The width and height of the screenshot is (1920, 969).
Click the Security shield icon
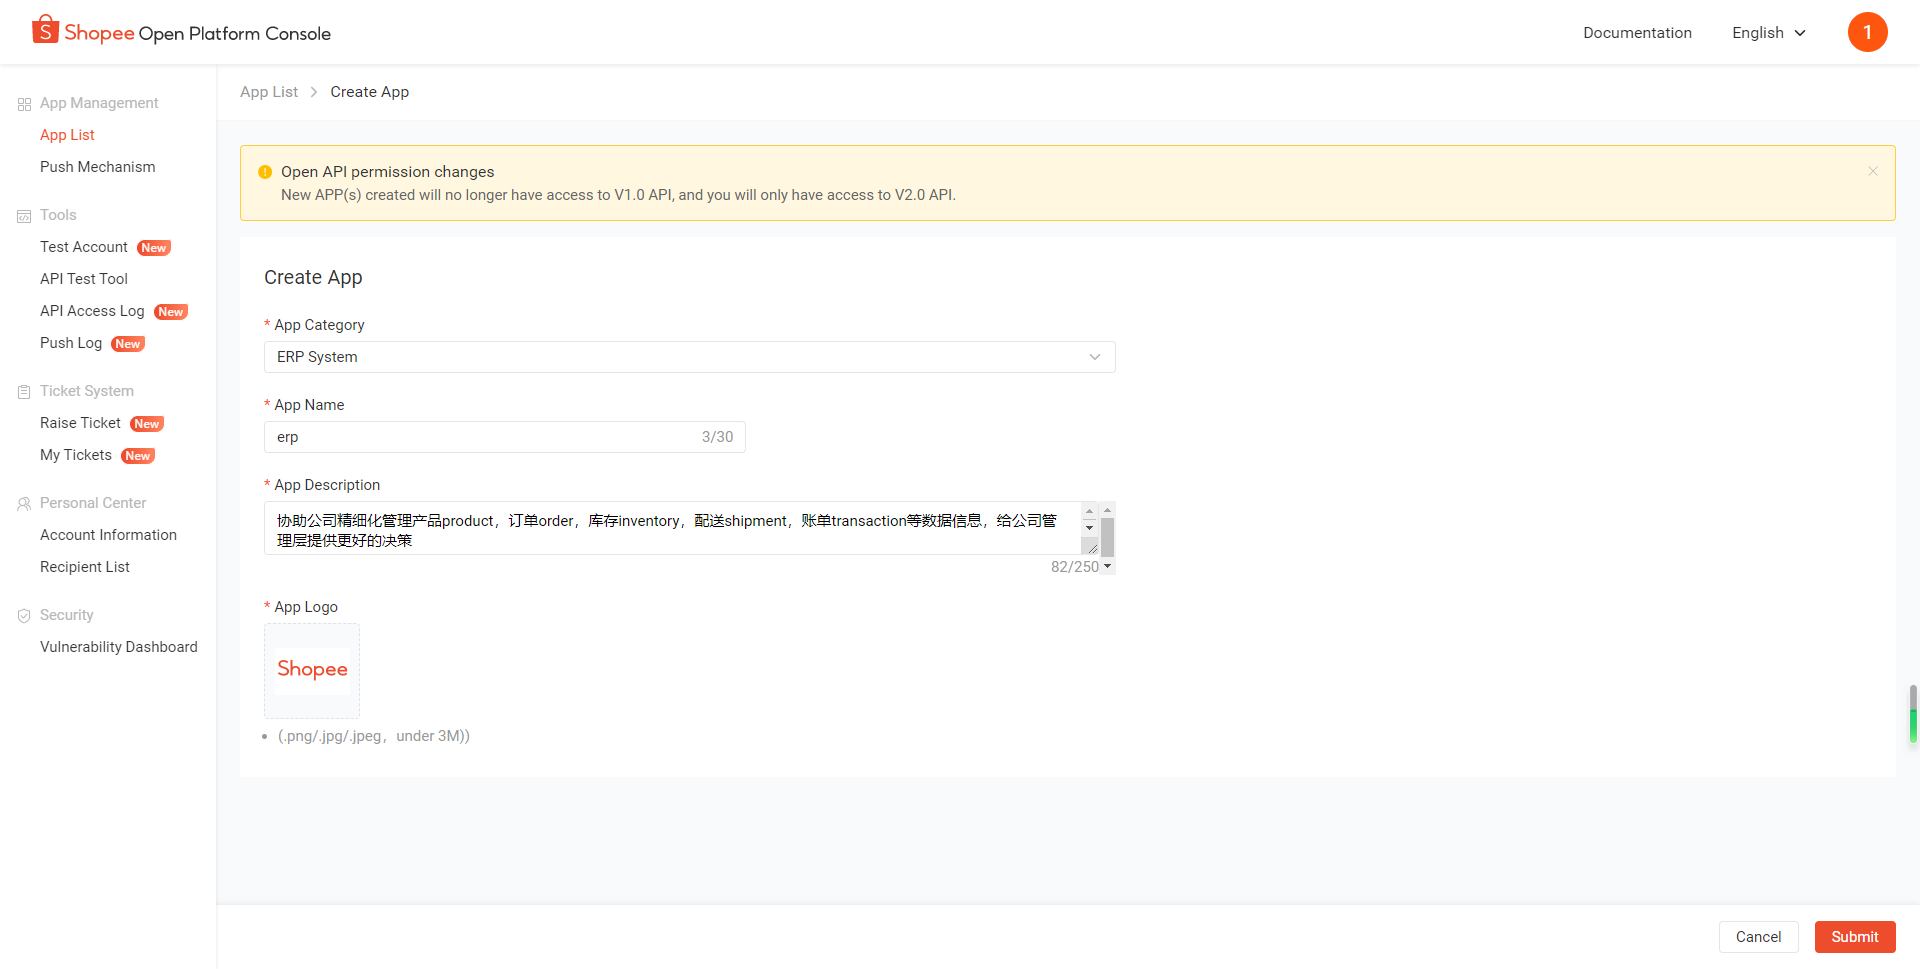[24, 616]
